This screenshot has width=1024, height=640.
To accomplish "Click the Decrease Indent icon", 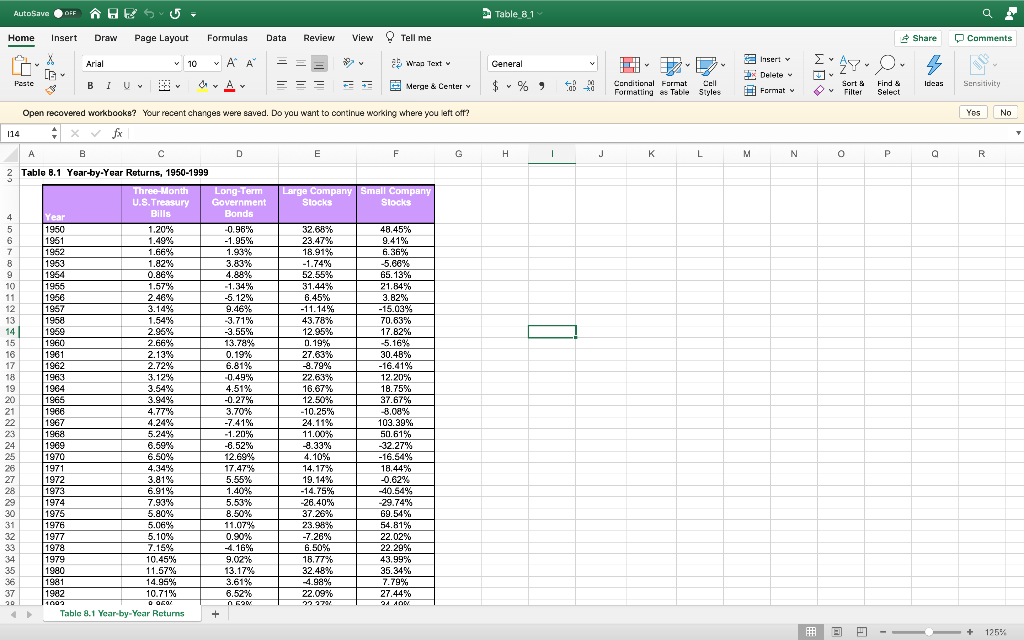I will point(348,86).
